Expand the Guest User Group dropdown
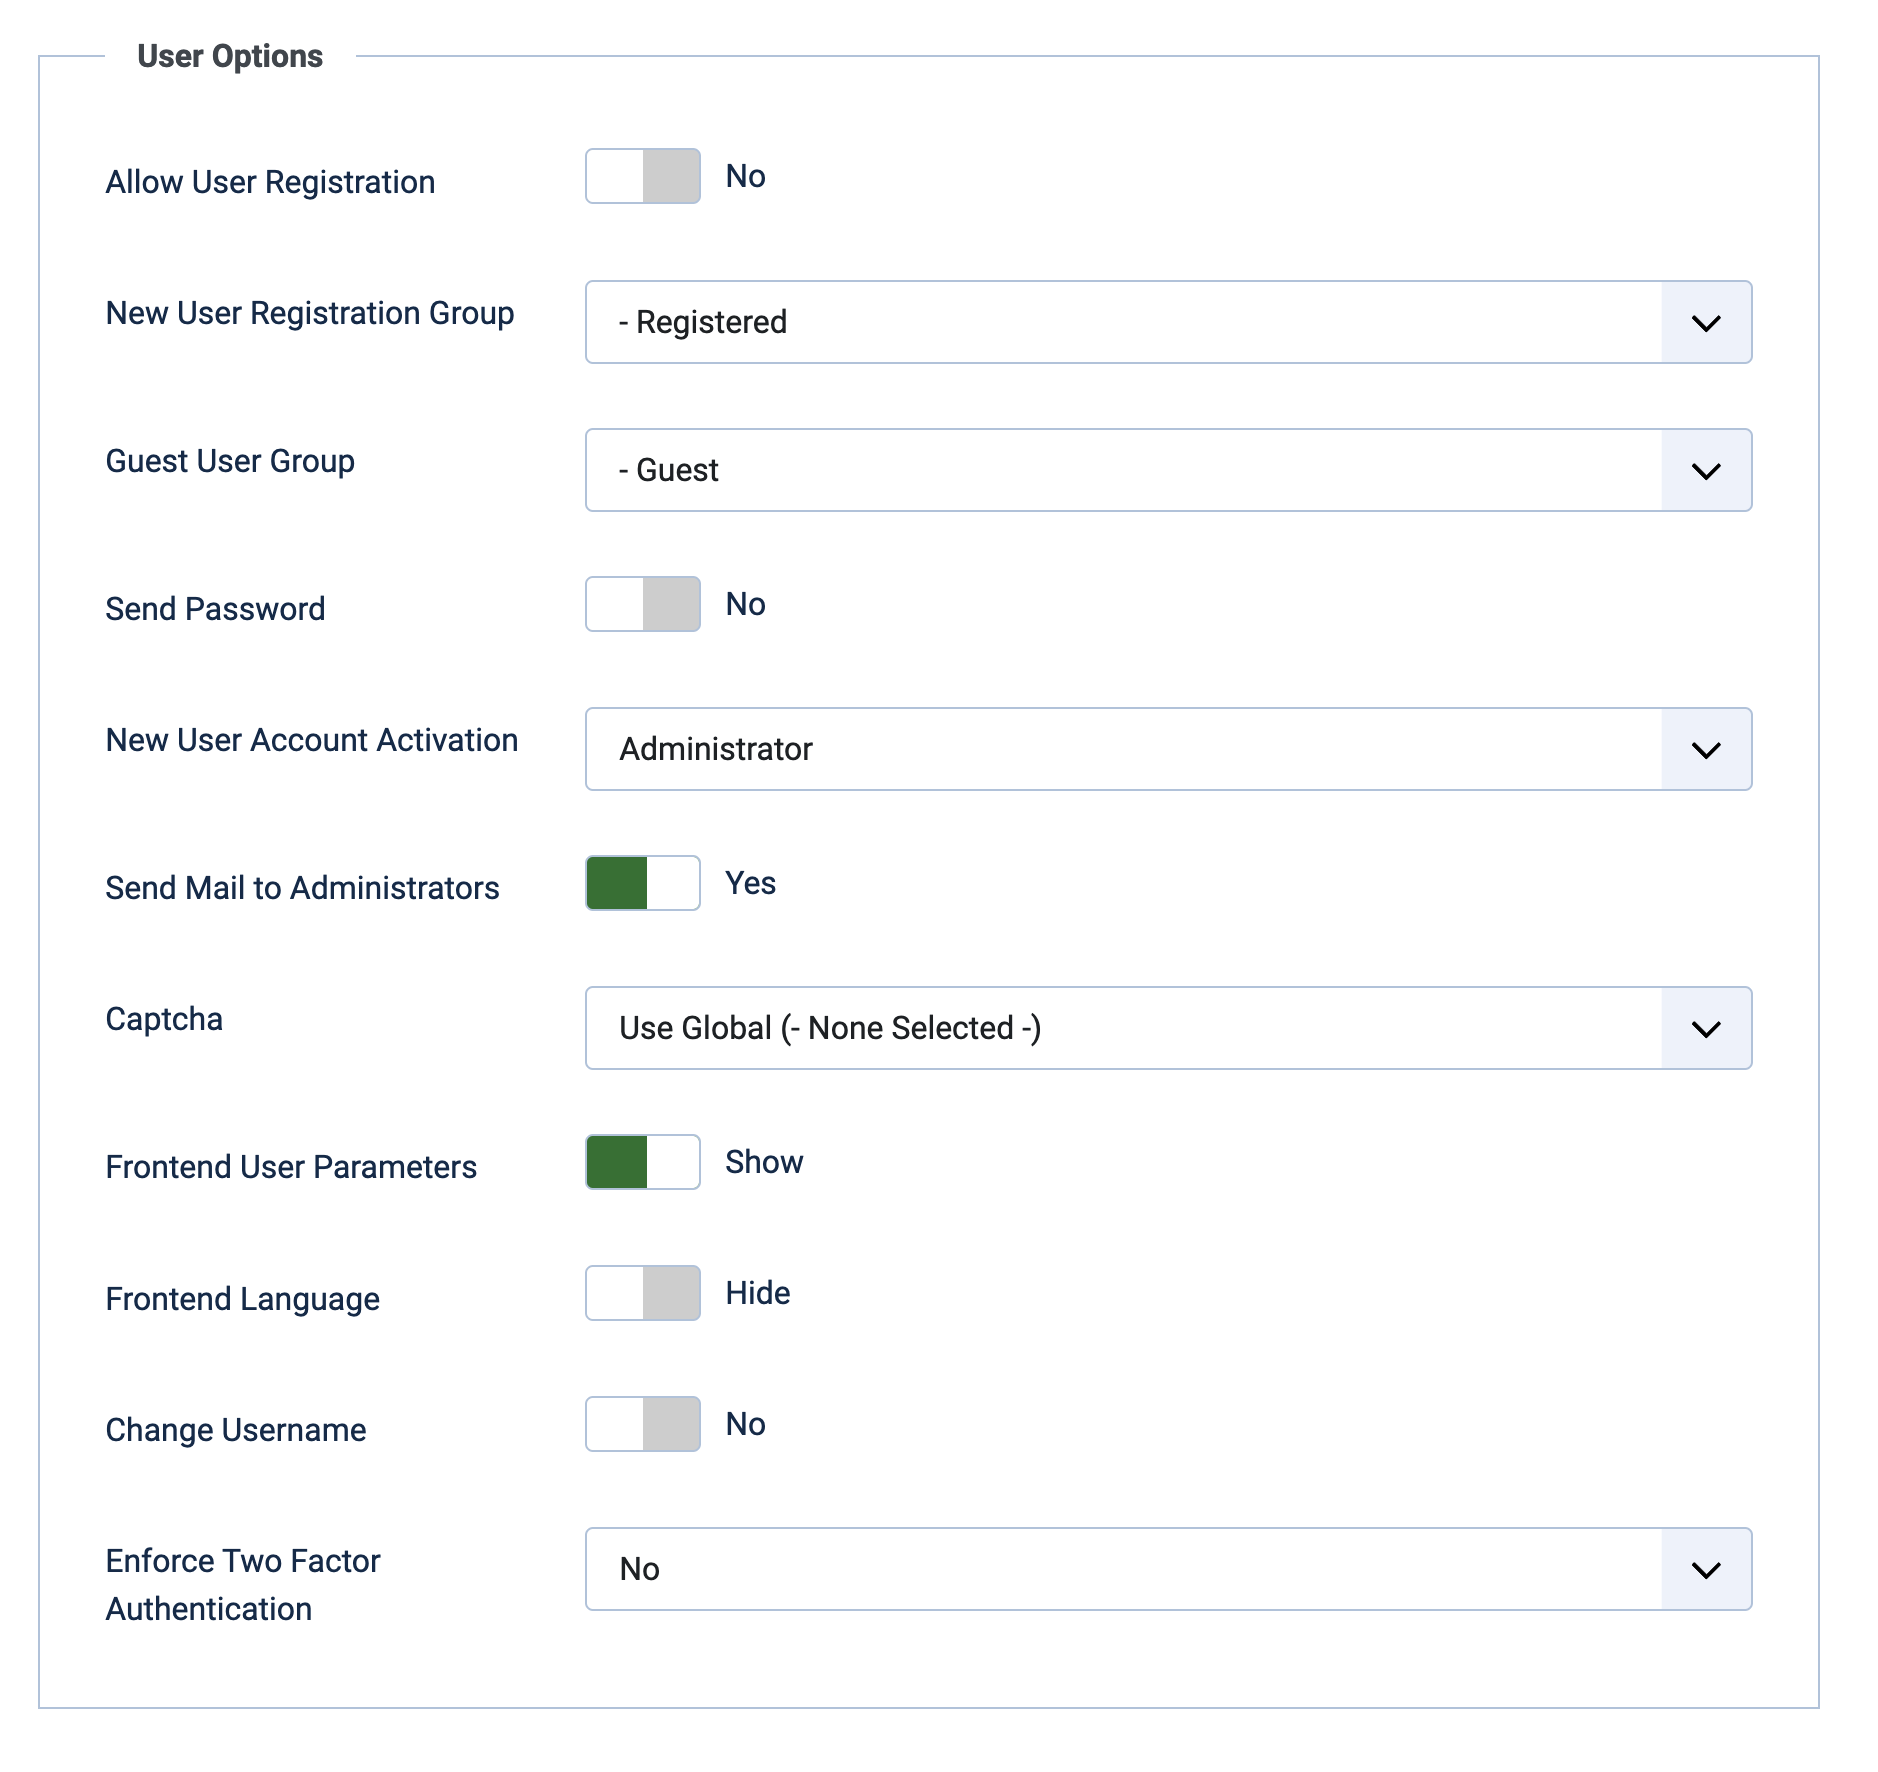The height and width of the screenshot is (1772, 1878). [x=1122, y=470]
